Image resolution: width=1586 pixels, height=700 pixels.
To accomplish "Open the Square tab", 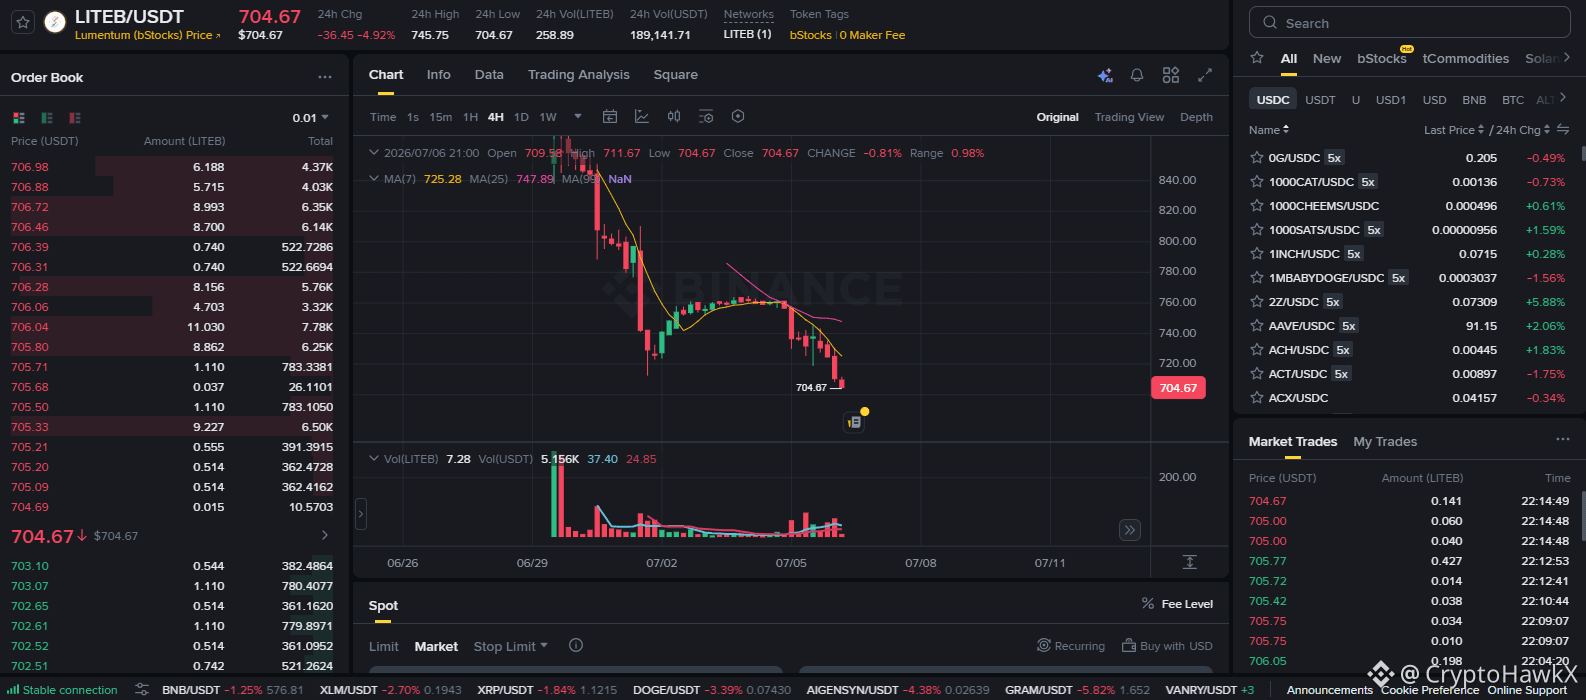I will point(676,75).
